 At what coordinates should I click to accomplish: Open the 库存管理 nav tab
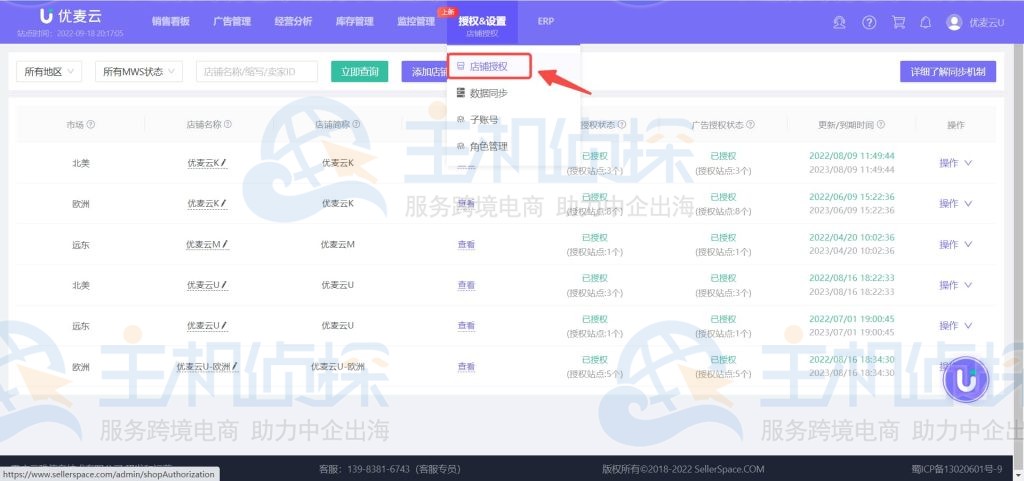[x=355, y=22]
